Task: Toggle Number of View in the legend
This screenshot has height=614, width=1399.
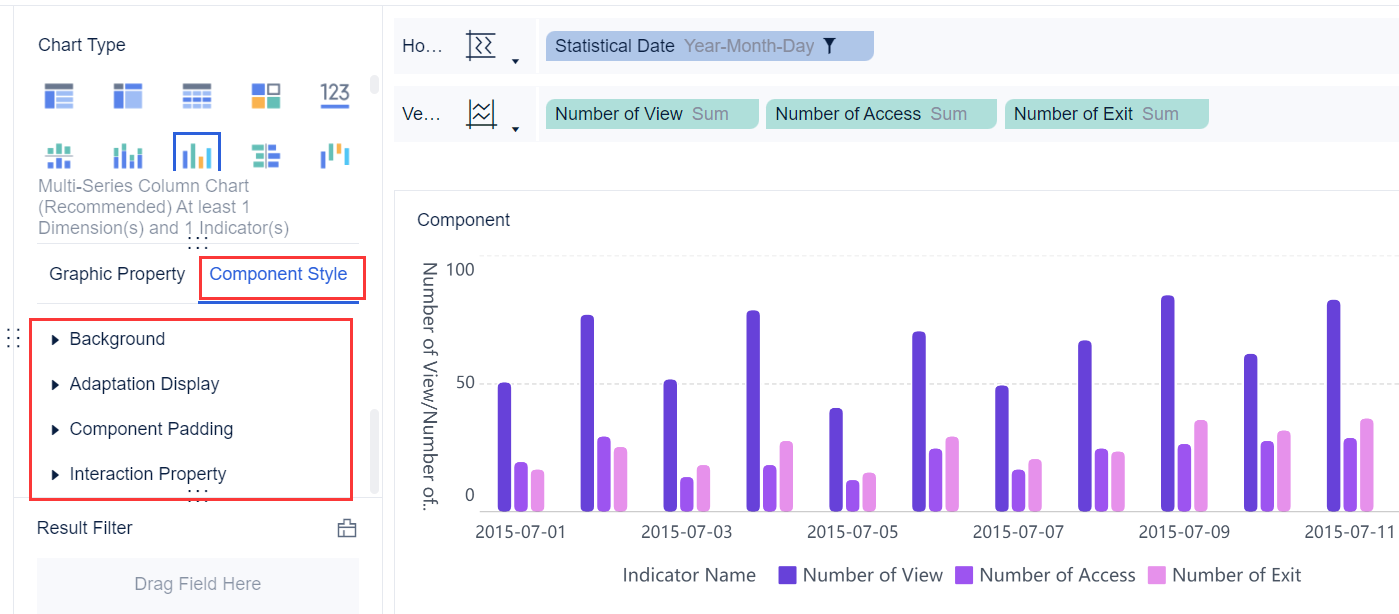Action: click(x=861, y=575)
